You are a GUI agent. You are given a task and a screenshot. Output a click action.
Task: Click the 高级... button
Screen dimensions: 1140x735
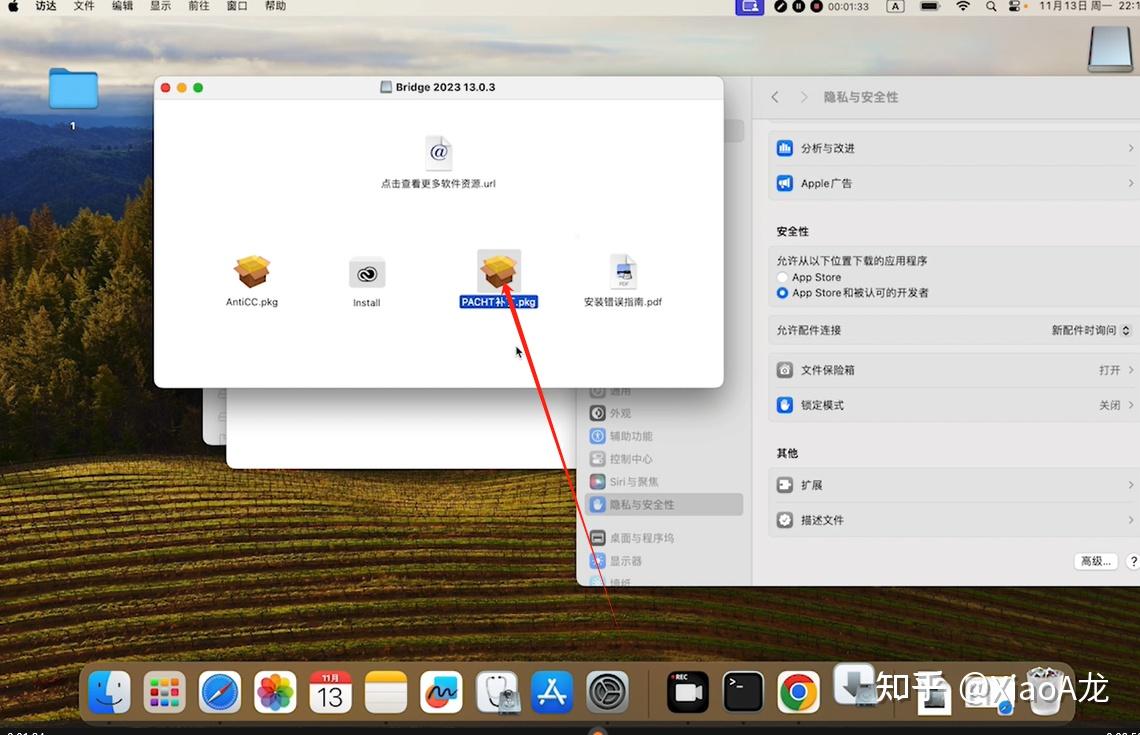coord(1095,561)
